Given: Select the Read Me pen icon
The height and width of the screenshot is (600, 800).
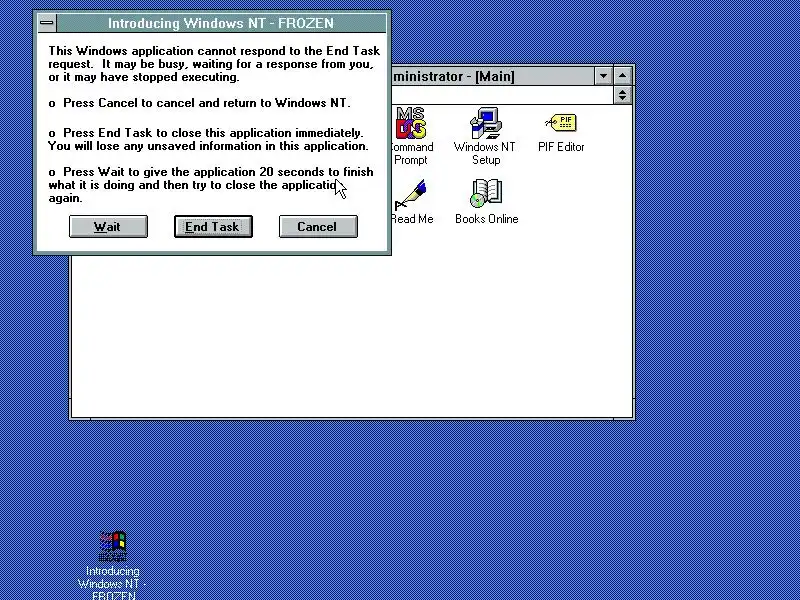Looking at the screenshot, I should tap(411, 194).
